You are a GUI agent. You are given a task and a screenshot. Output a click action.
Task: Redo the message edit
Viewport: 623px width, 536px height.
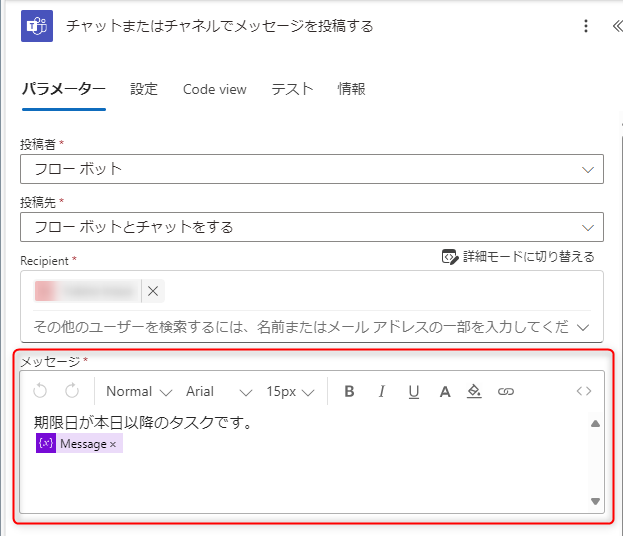pos(72,391)
